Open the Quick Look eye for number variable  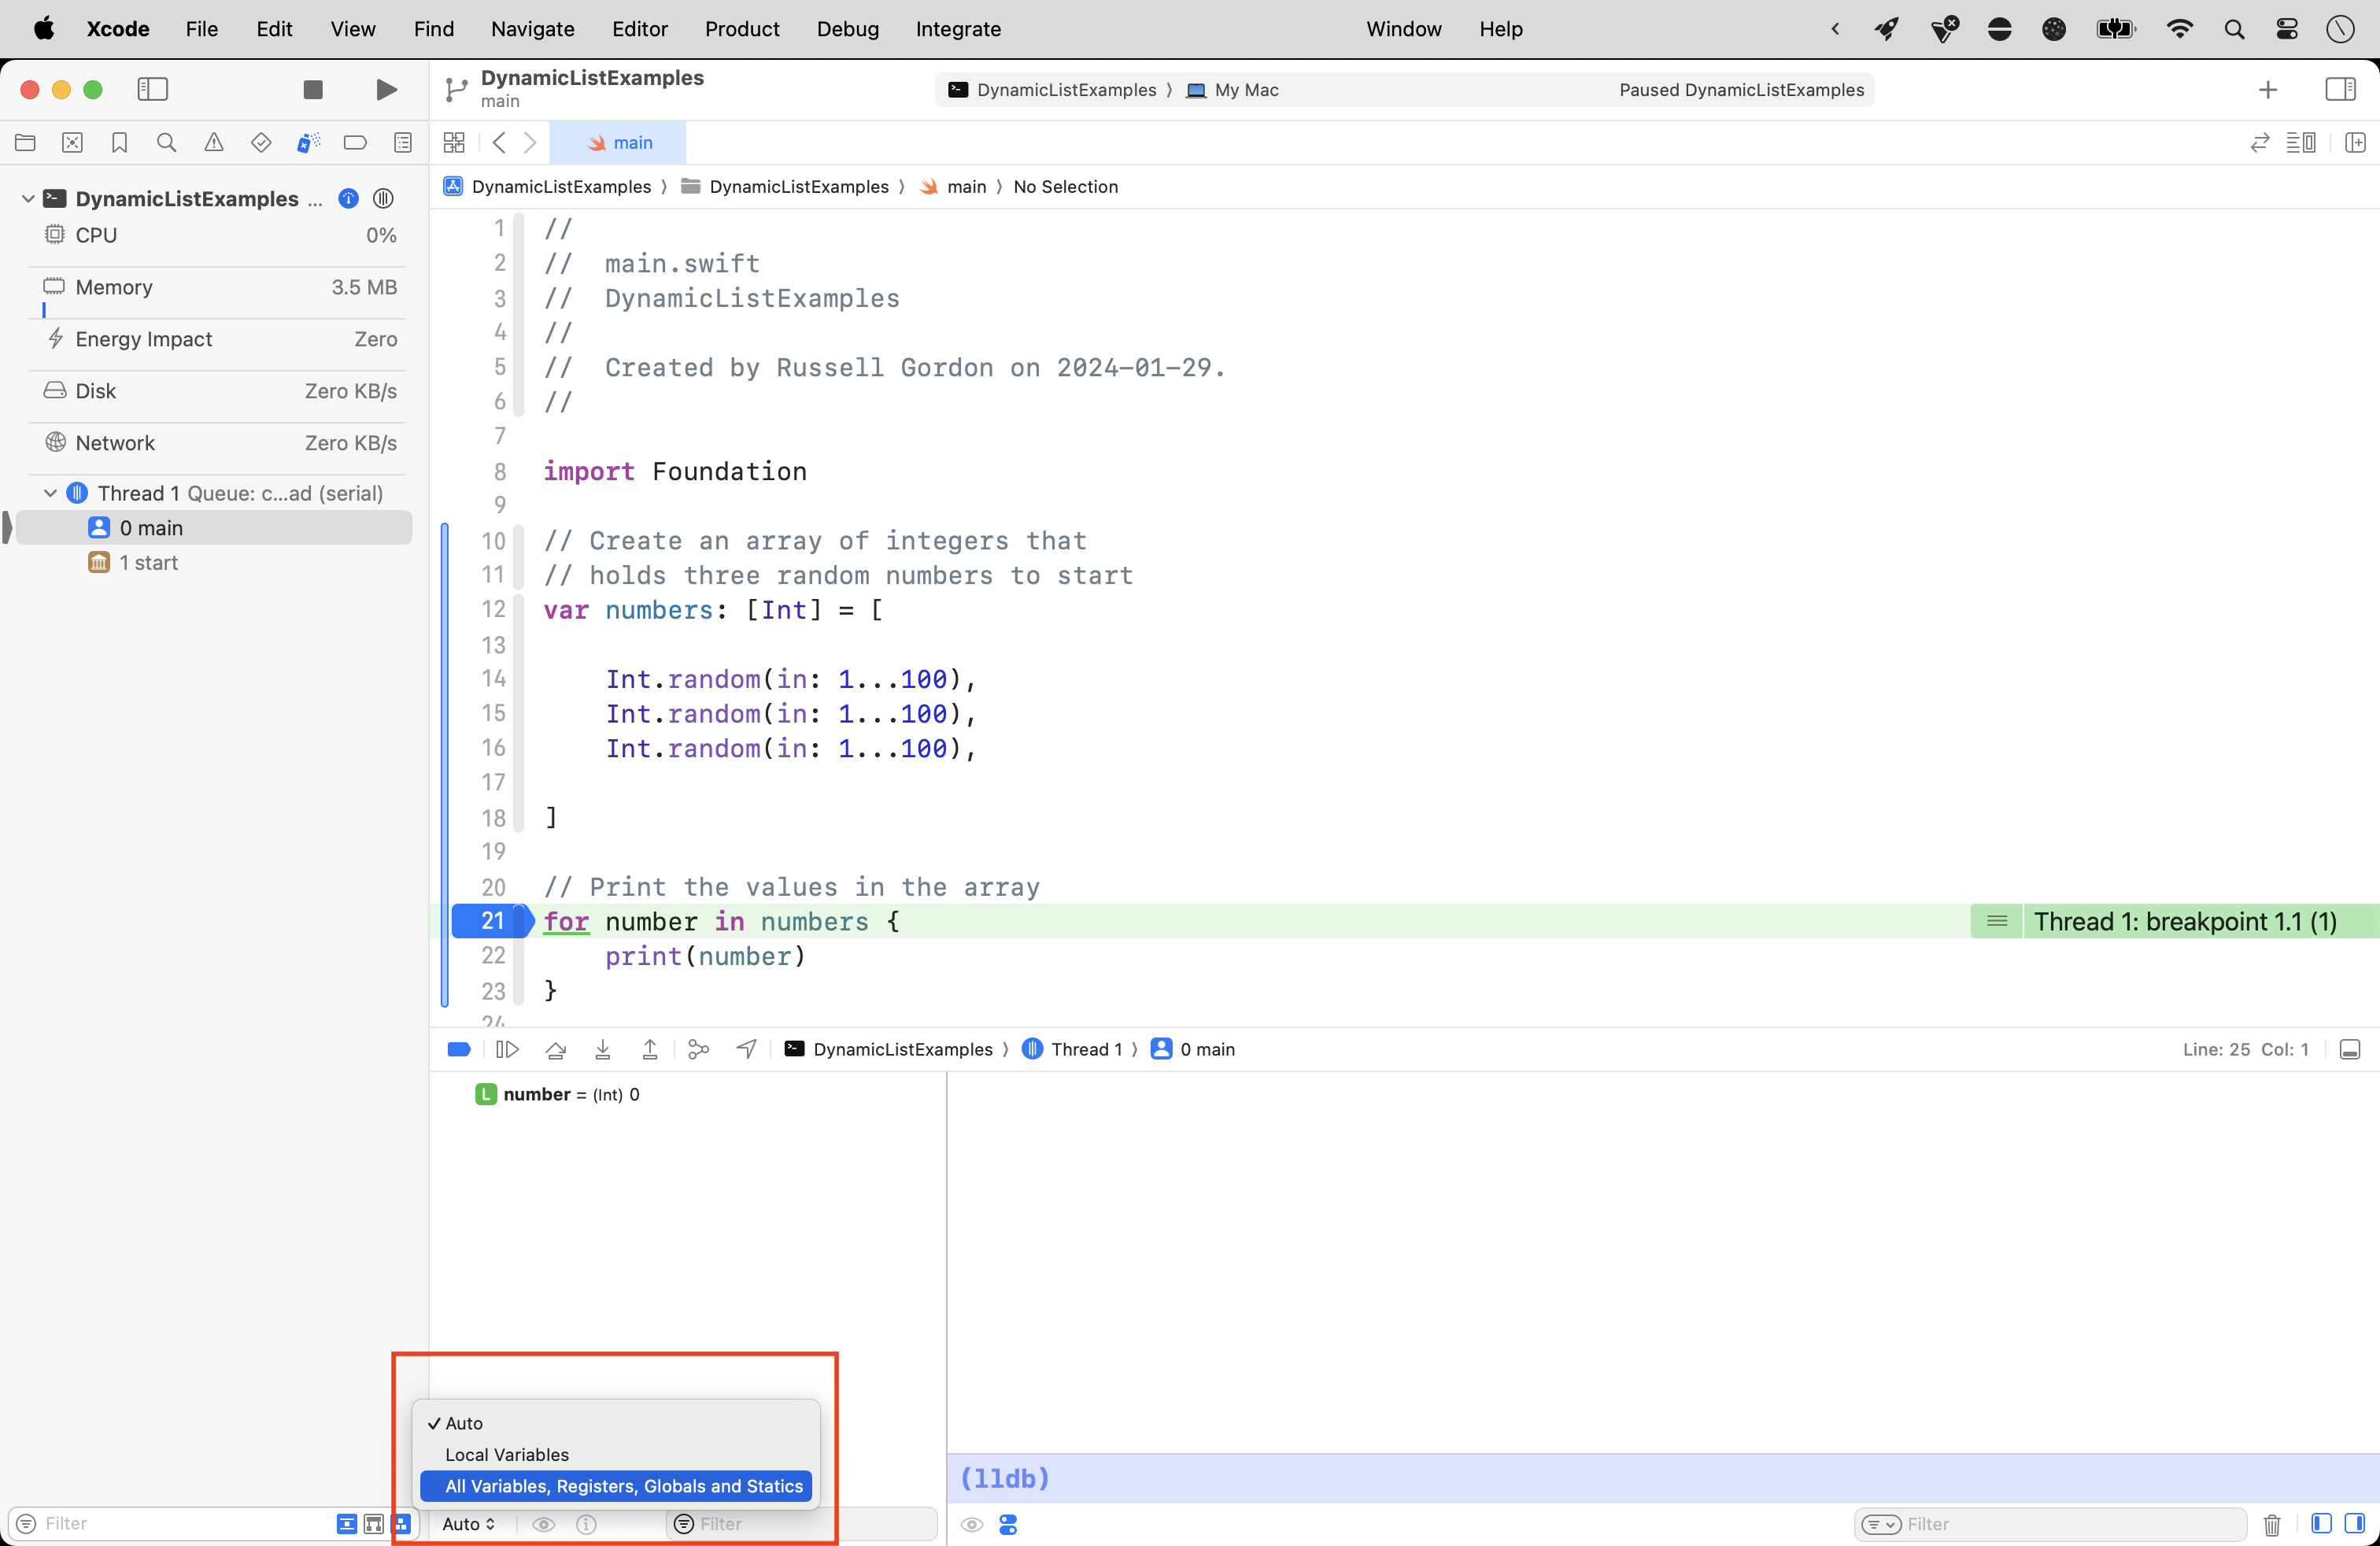544,1524
